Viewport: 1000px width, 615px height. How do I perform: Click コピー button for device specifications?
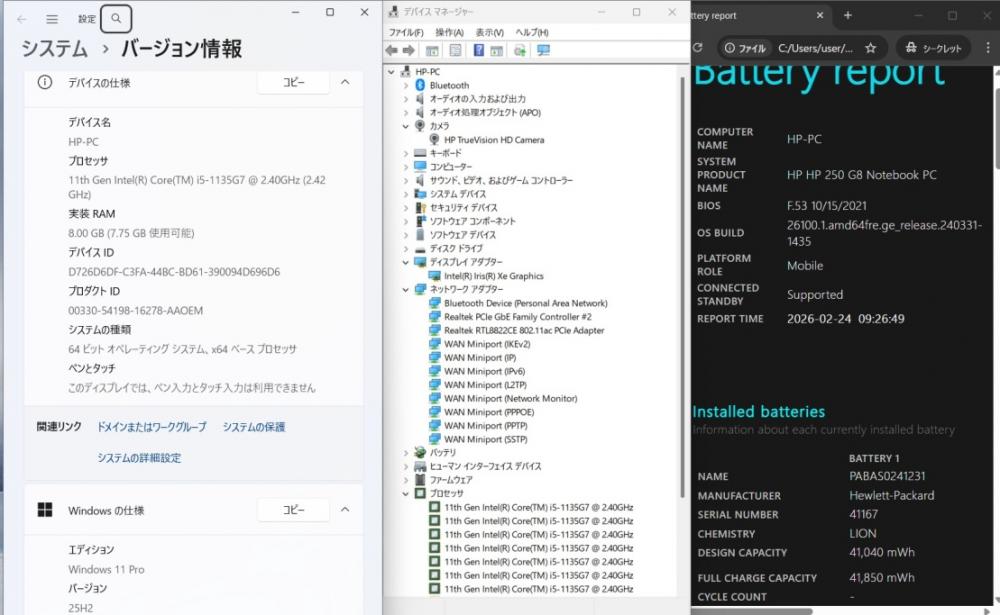tap(293, 83)
